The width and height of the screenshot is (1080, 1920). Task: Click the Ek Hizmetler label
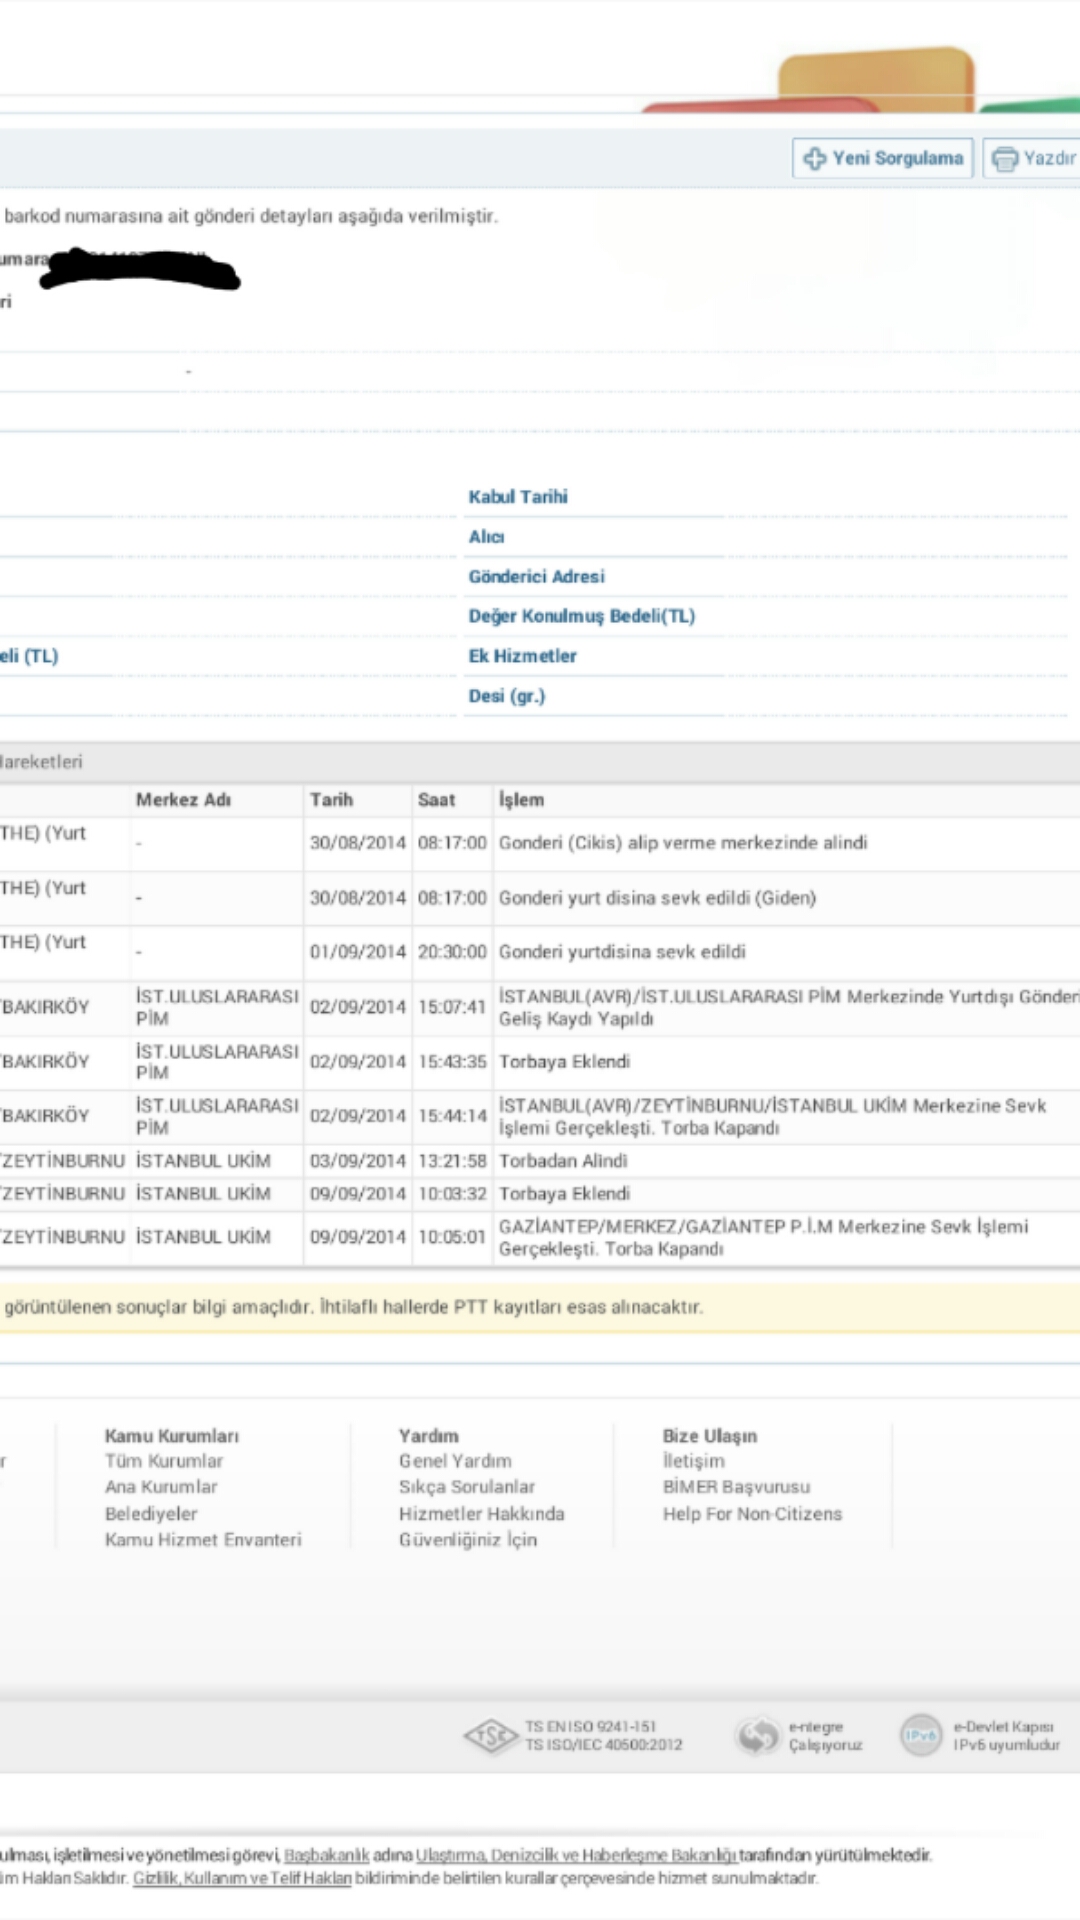pyautogui.click(x=522, y=657)
